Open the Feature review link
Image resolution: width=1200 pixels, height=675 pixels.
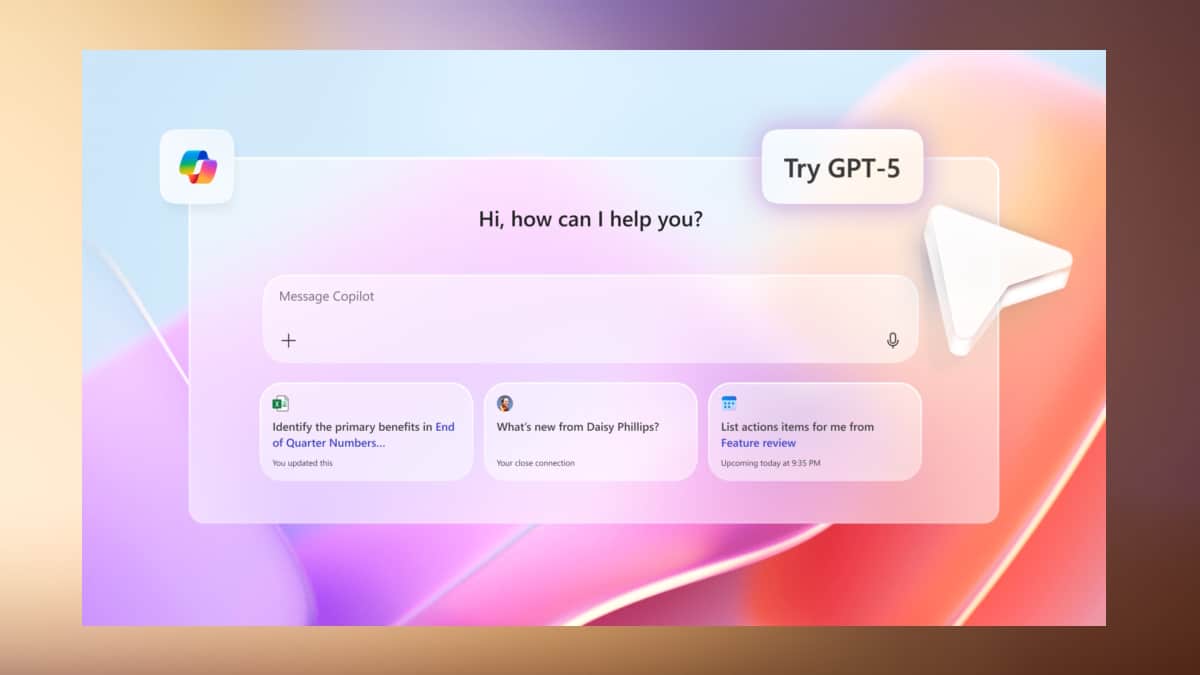[757, 443]
